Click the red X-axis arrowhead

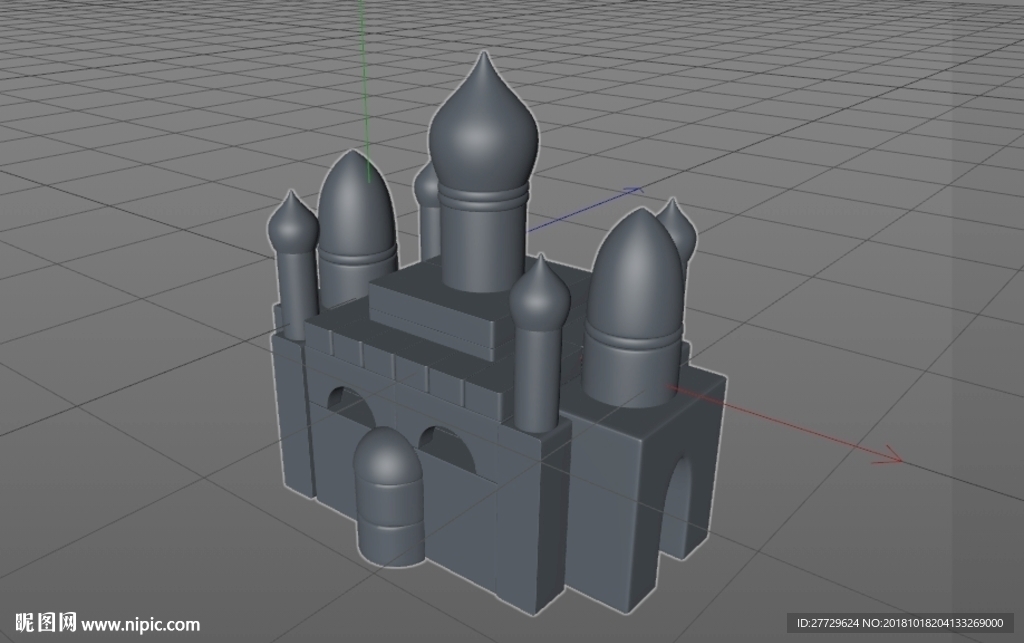point(889,454)
